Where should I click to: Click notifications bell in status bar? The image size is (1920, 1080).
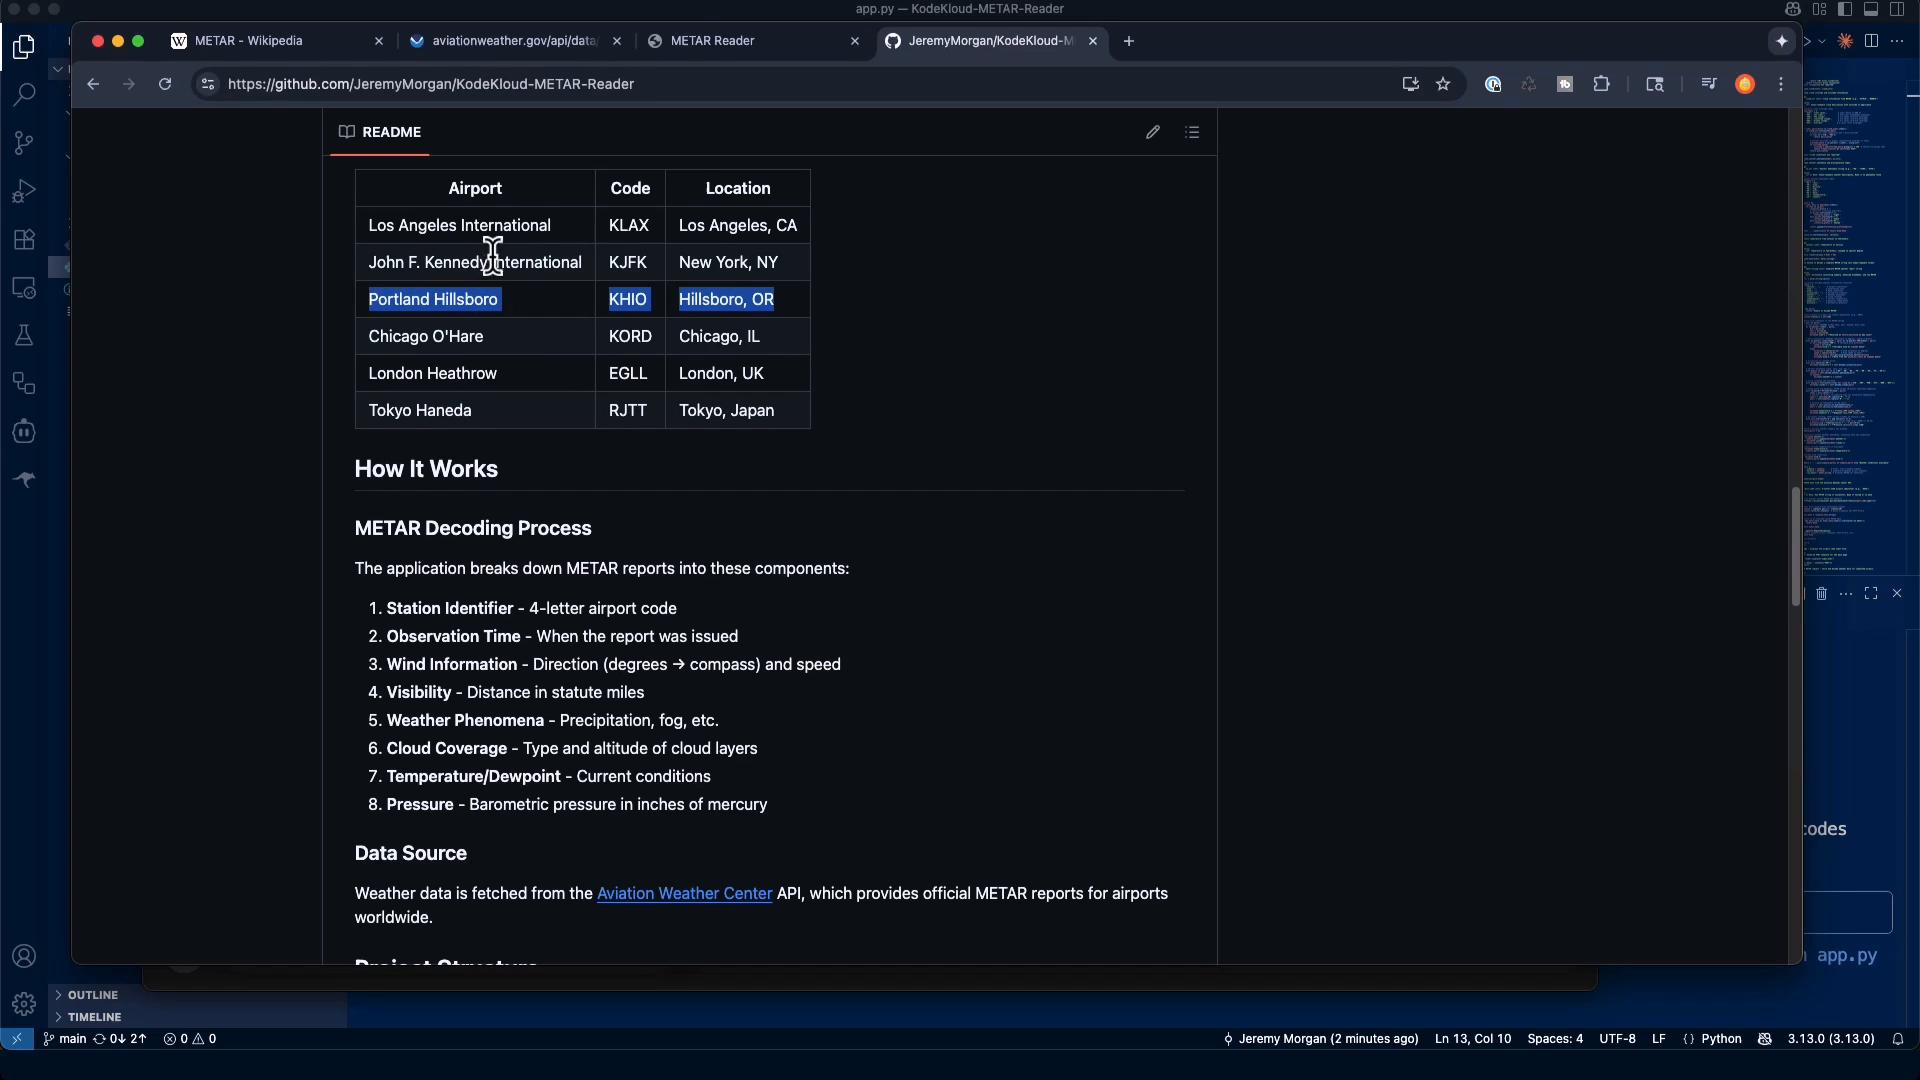point(1898,1039)
